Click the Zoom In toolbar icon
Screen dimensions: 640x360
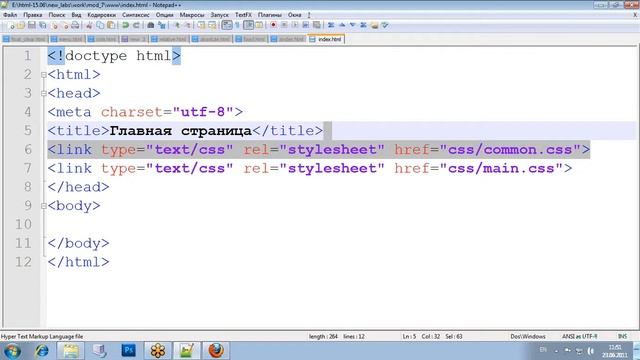point(177,25)
